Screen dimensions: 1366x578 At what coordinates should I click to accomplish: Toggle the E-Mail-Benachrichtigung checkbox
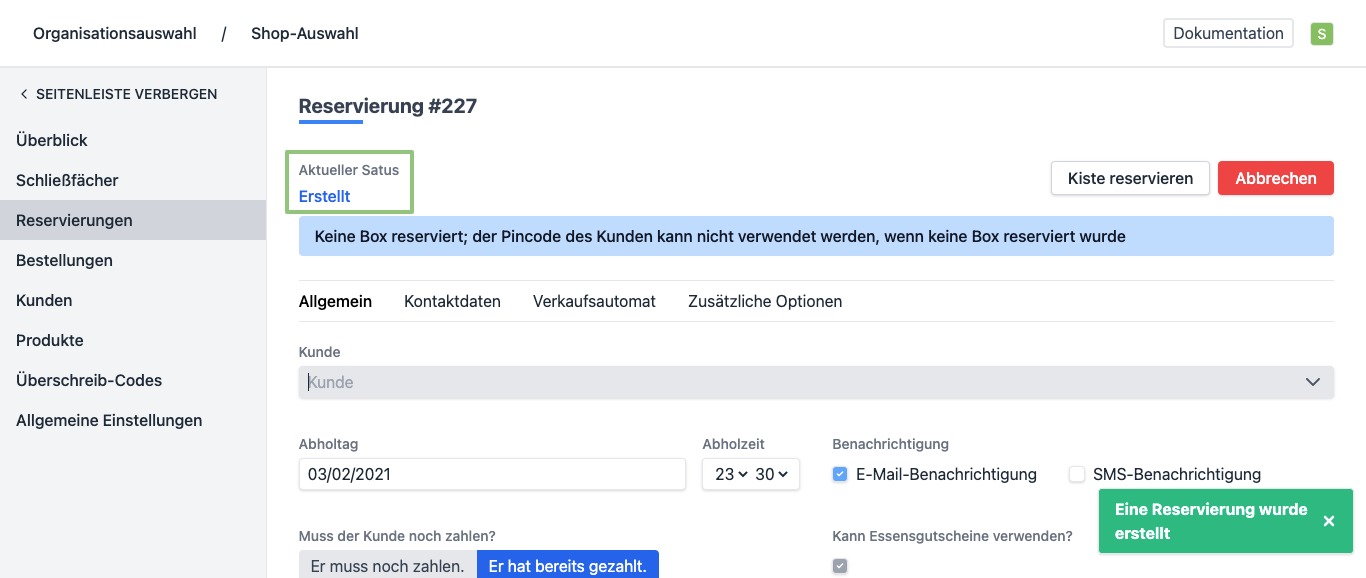coord(840,474)
